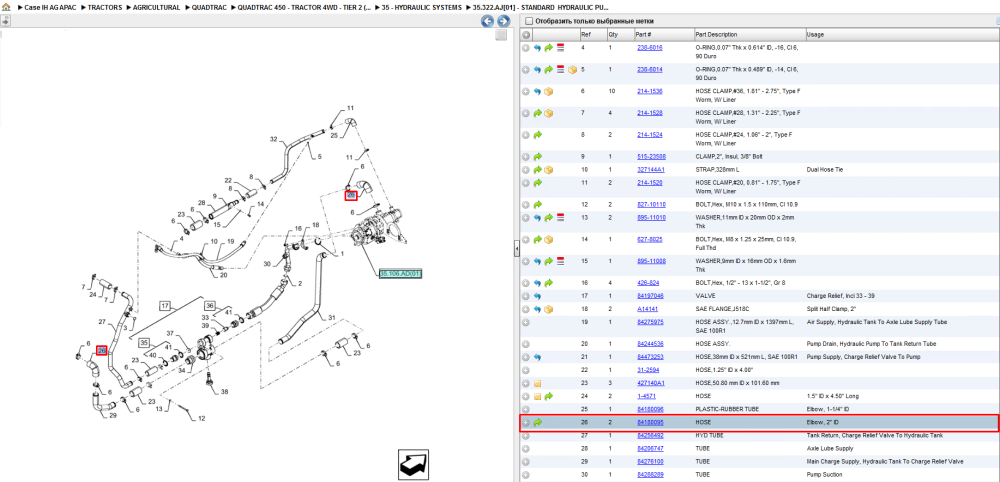Toggle selection circle for row 25
The image size is (1000, 482).
click(526, 409)
